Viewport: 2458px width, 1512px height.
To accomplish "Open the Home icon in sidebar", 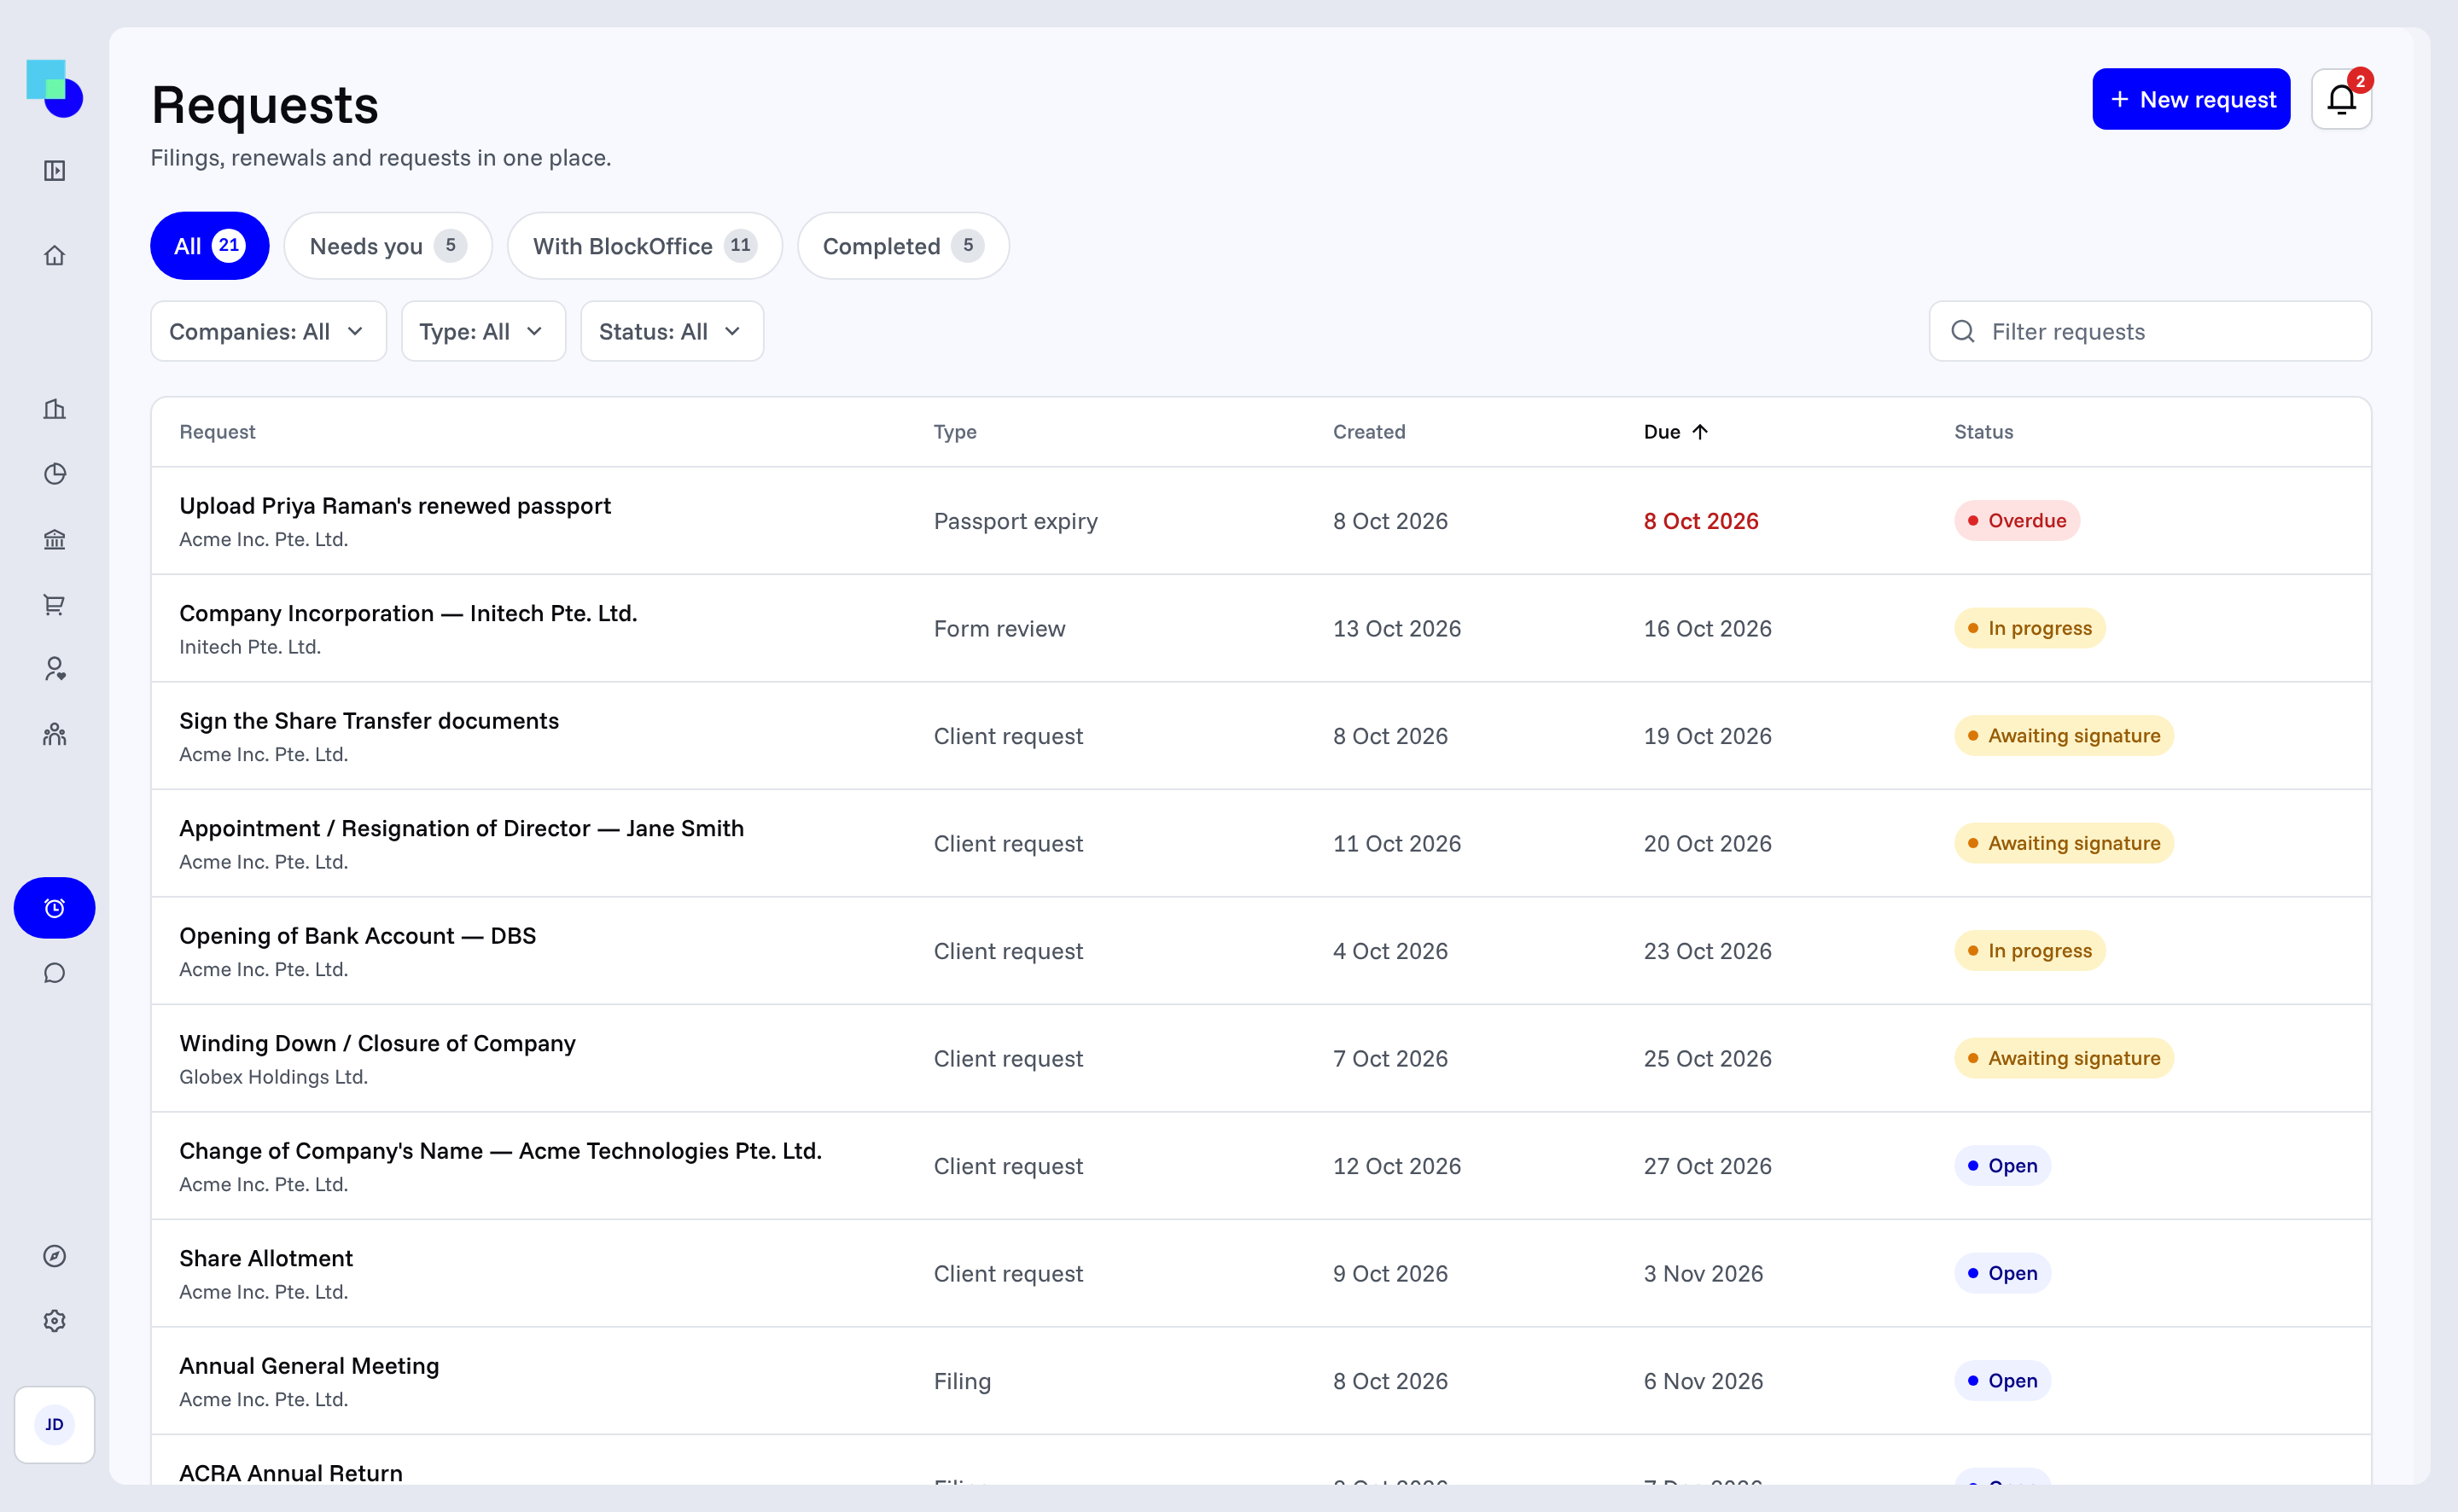I will 55,256.
